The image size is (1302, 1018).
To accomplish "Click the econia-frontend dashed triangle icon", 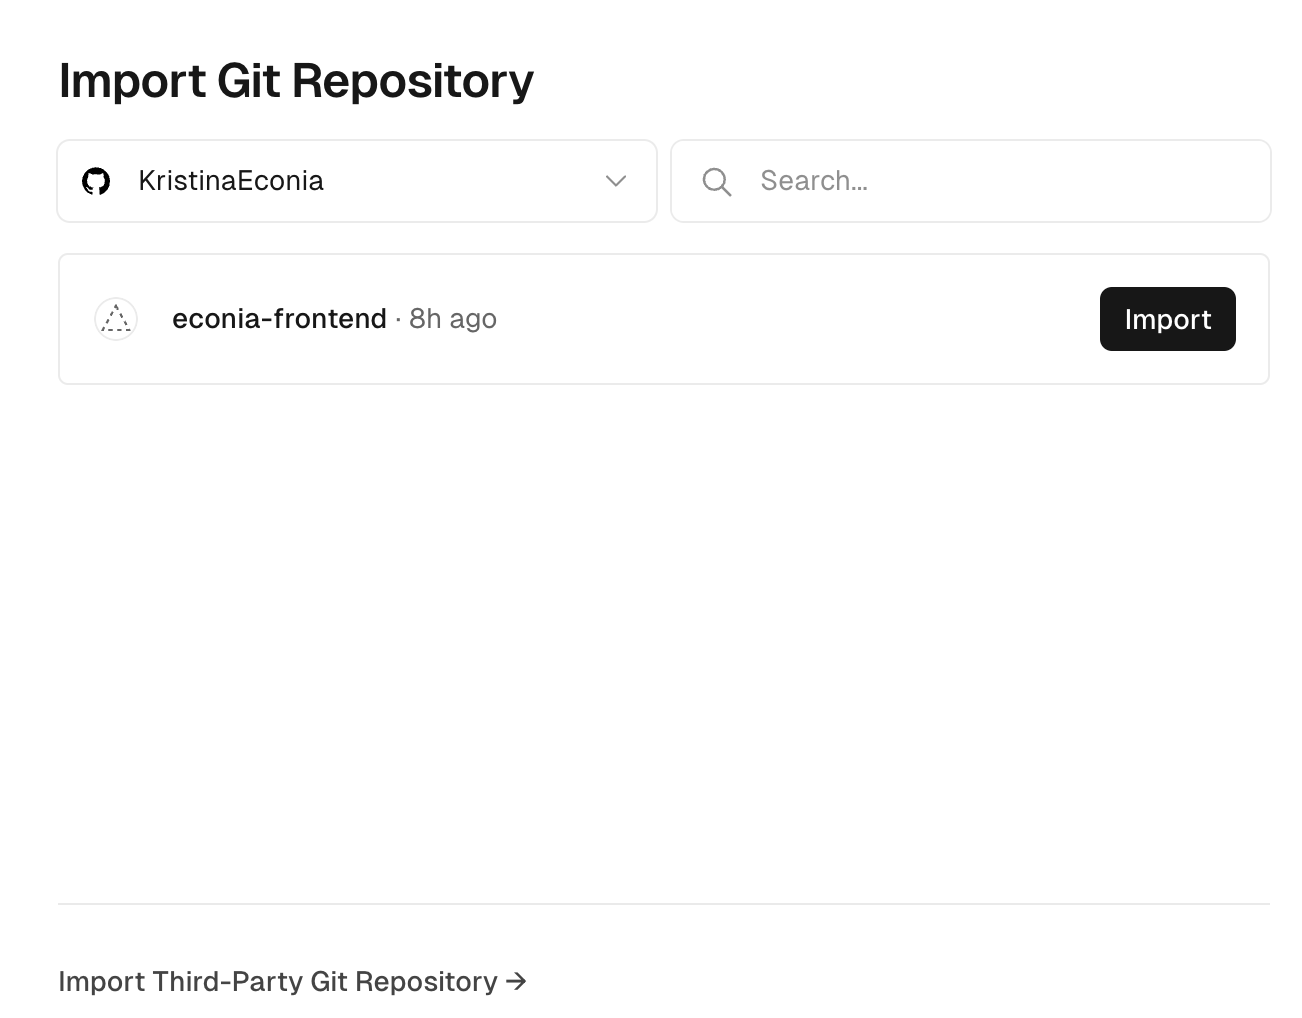I will (116, 319).
